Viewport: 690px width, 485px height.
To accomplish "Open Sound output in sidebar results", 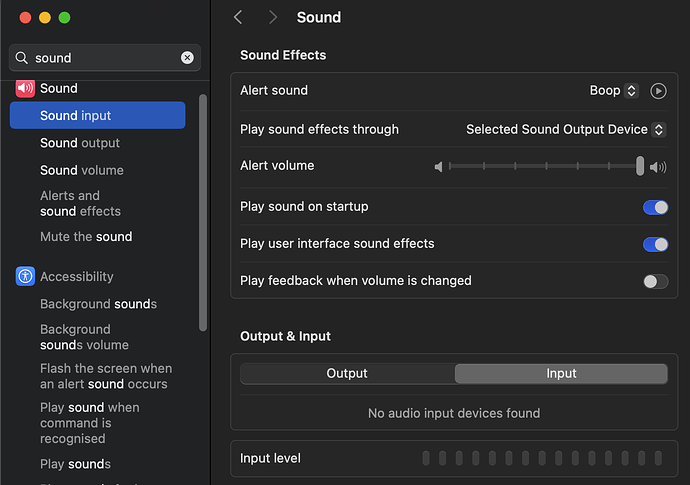I will coord(80,143).
